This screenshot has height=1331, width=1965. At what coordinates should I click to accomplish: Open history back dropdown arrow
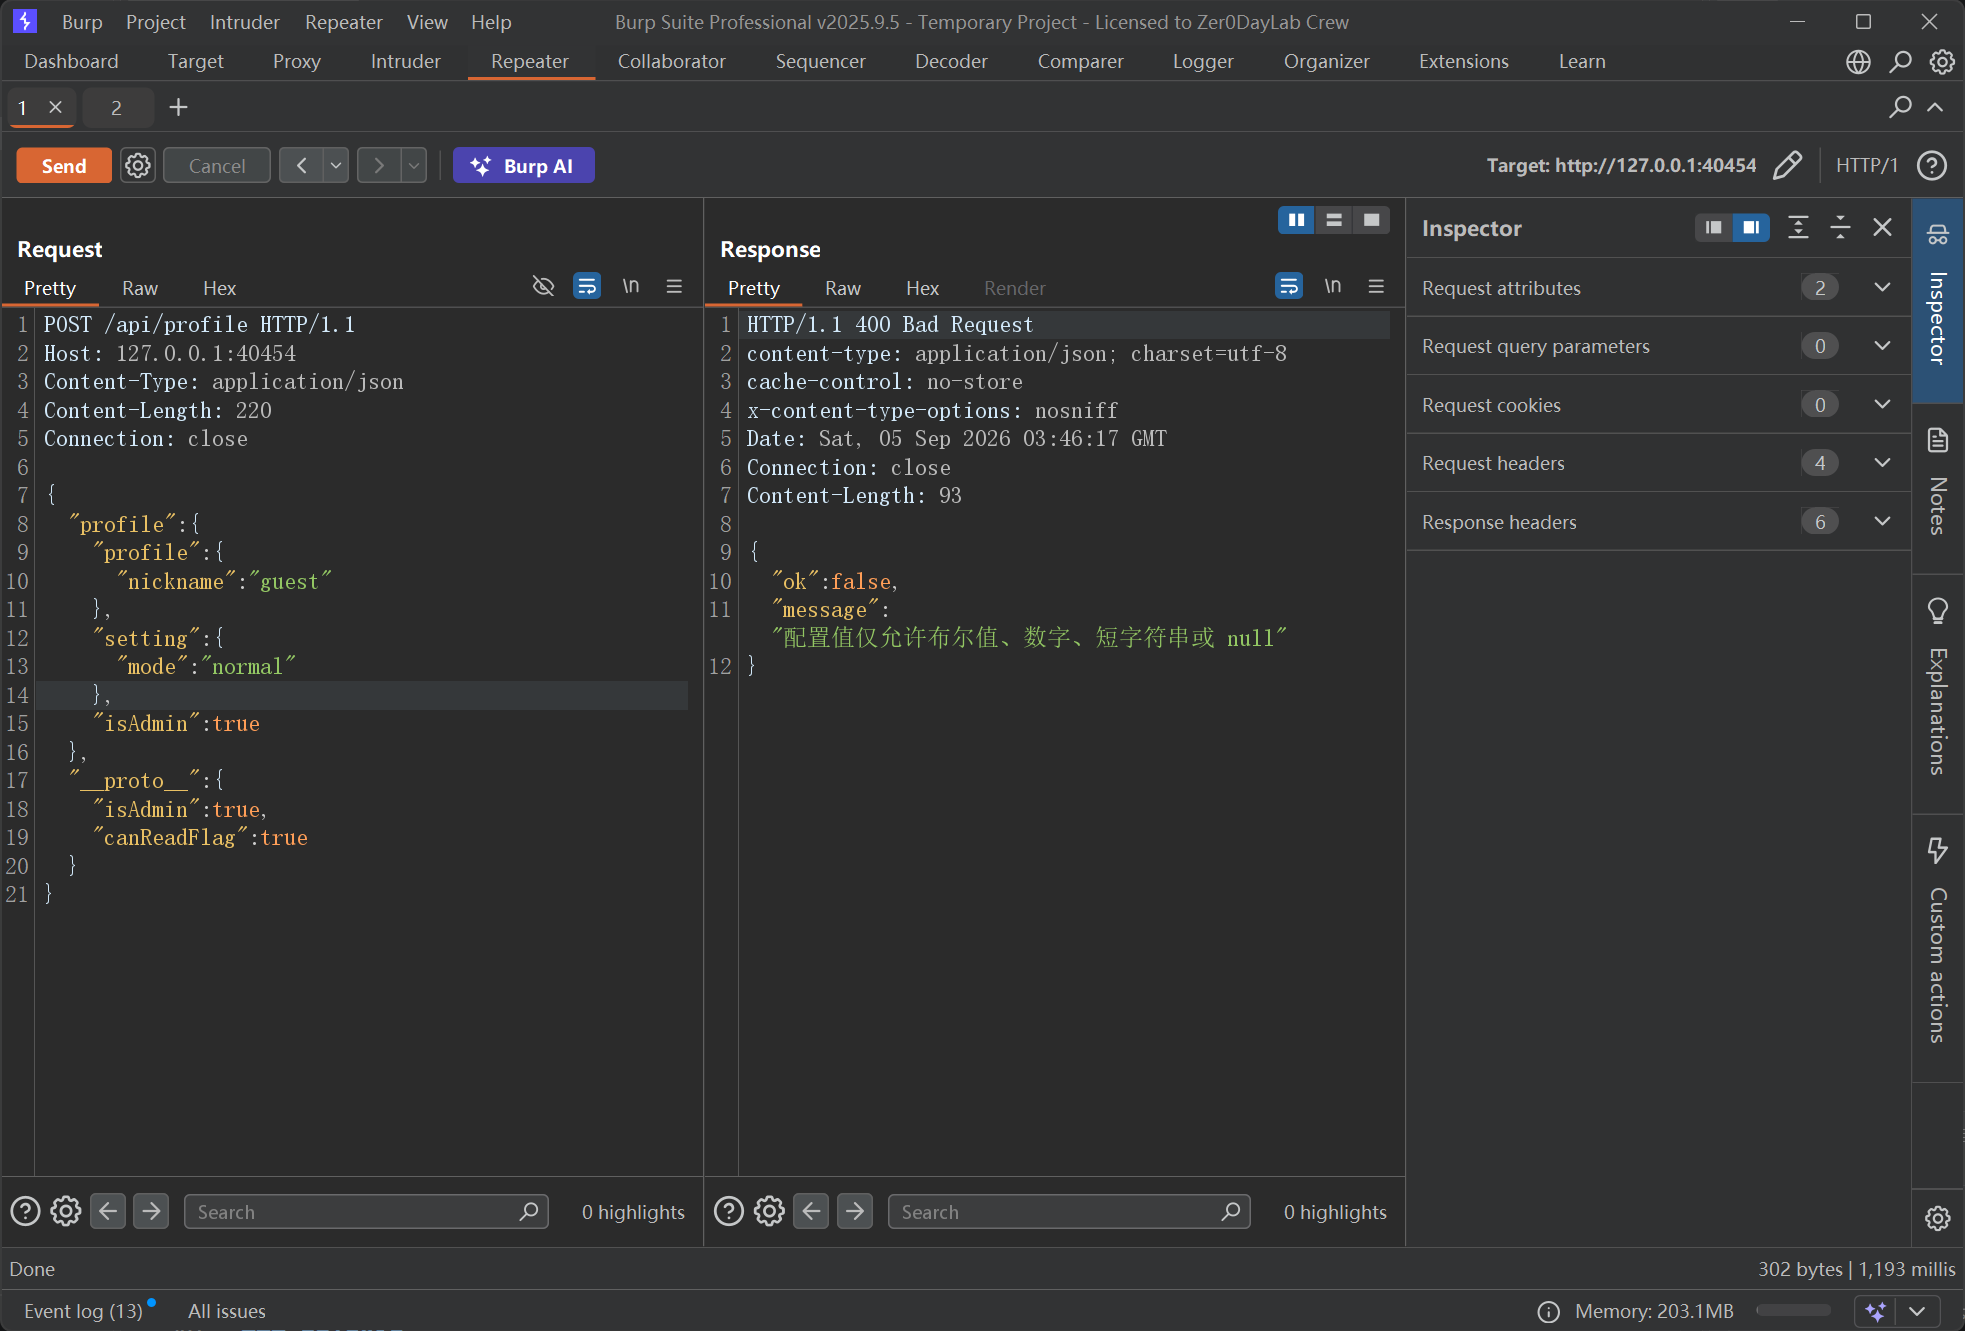[336, 165]
